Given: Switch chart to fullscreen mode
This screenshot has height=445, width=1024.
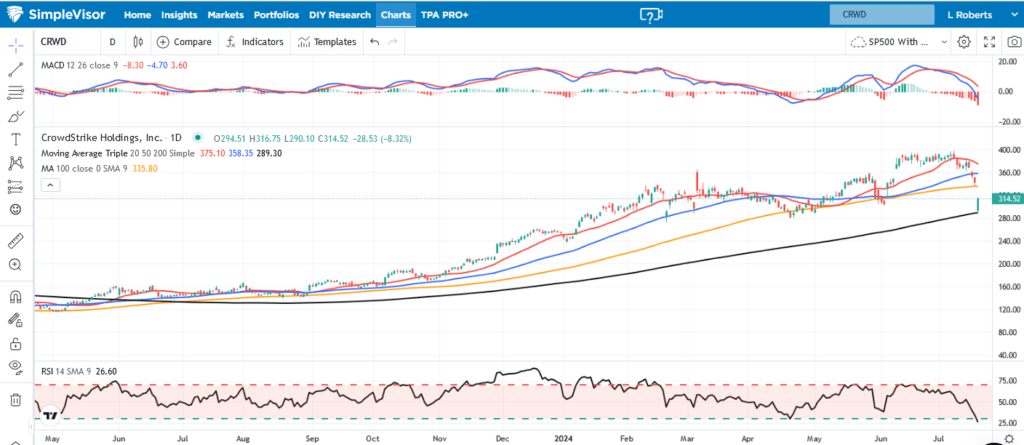Looking at the screenshot, I should [989, 42].
